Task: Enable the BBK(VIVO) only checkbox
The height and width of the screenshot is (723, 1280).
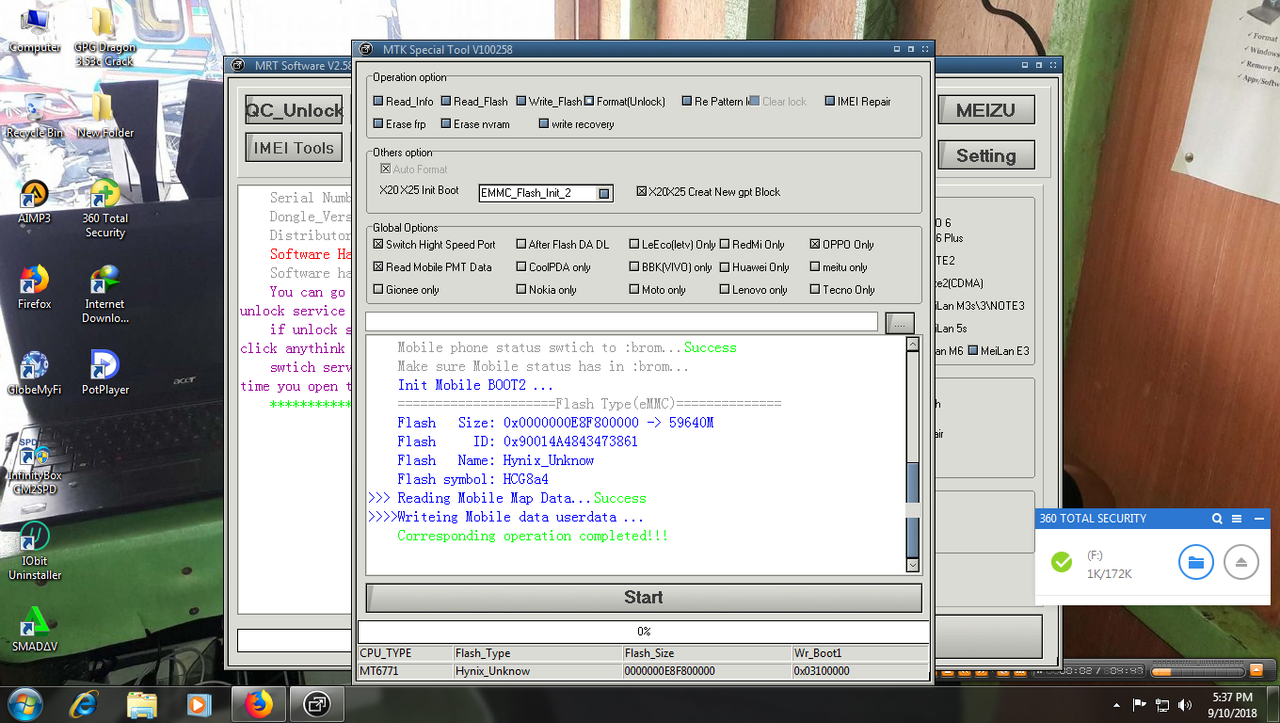Action: click(x=670, y=268)
